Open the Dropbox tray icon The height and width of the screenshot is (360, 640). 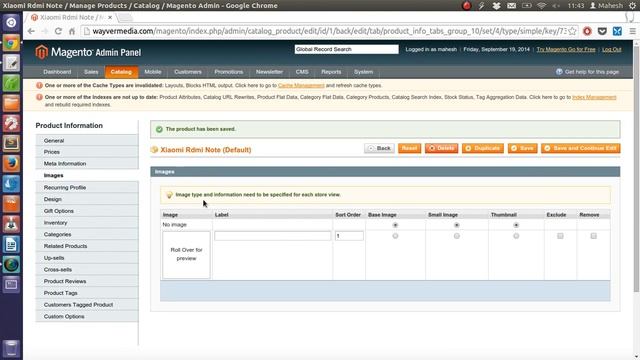point(496,6)
